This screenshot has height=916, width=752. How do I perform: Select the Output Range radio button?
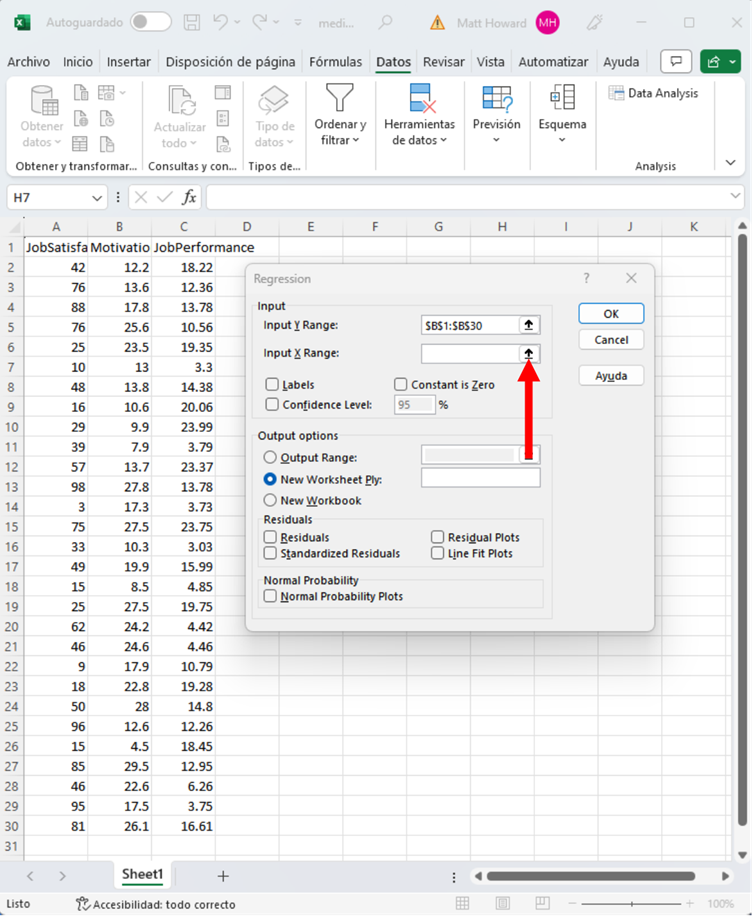coord(270,458)
